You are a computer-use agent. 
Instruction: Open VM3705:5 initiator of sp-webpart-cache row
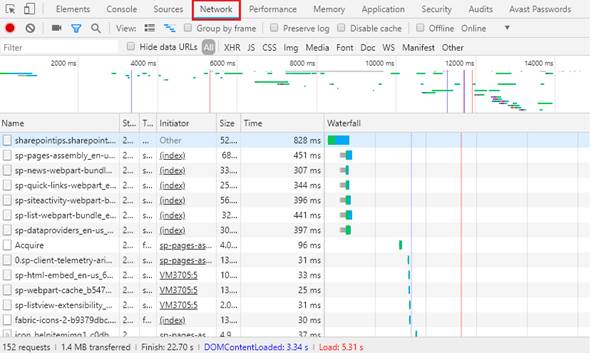pos(178,290)
